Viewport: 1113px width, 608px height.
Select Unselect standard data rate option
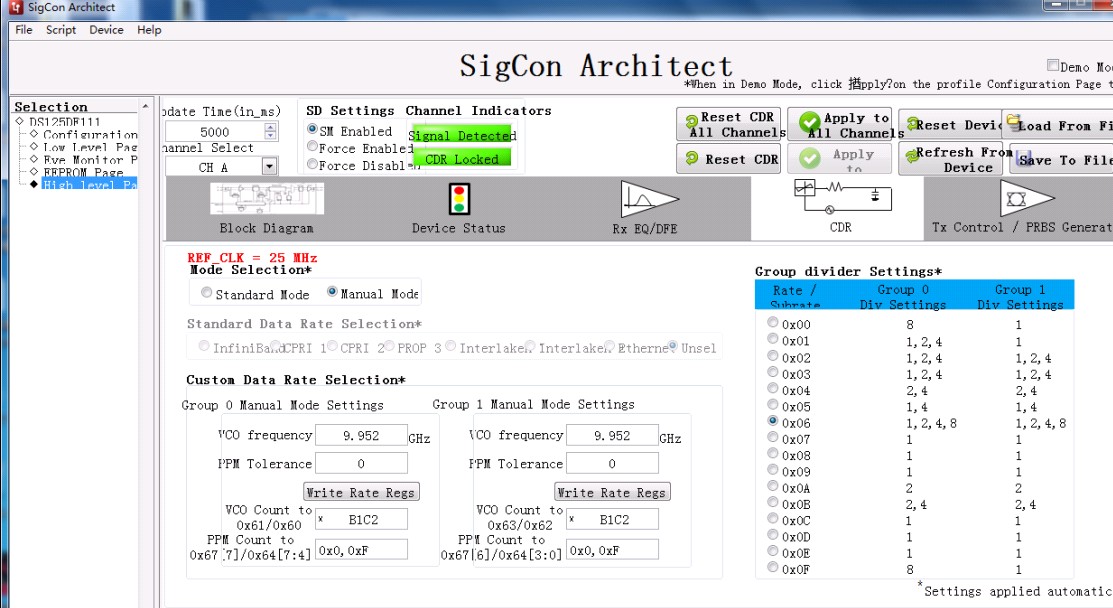point(672,346)
